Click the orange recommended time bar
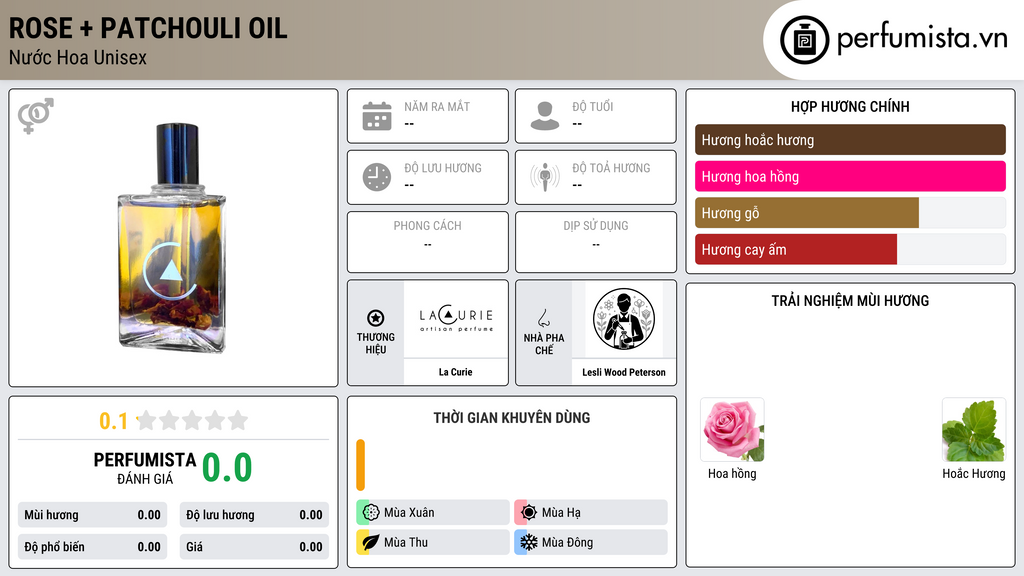This screenshot has width=1024, height=576. 360,465
